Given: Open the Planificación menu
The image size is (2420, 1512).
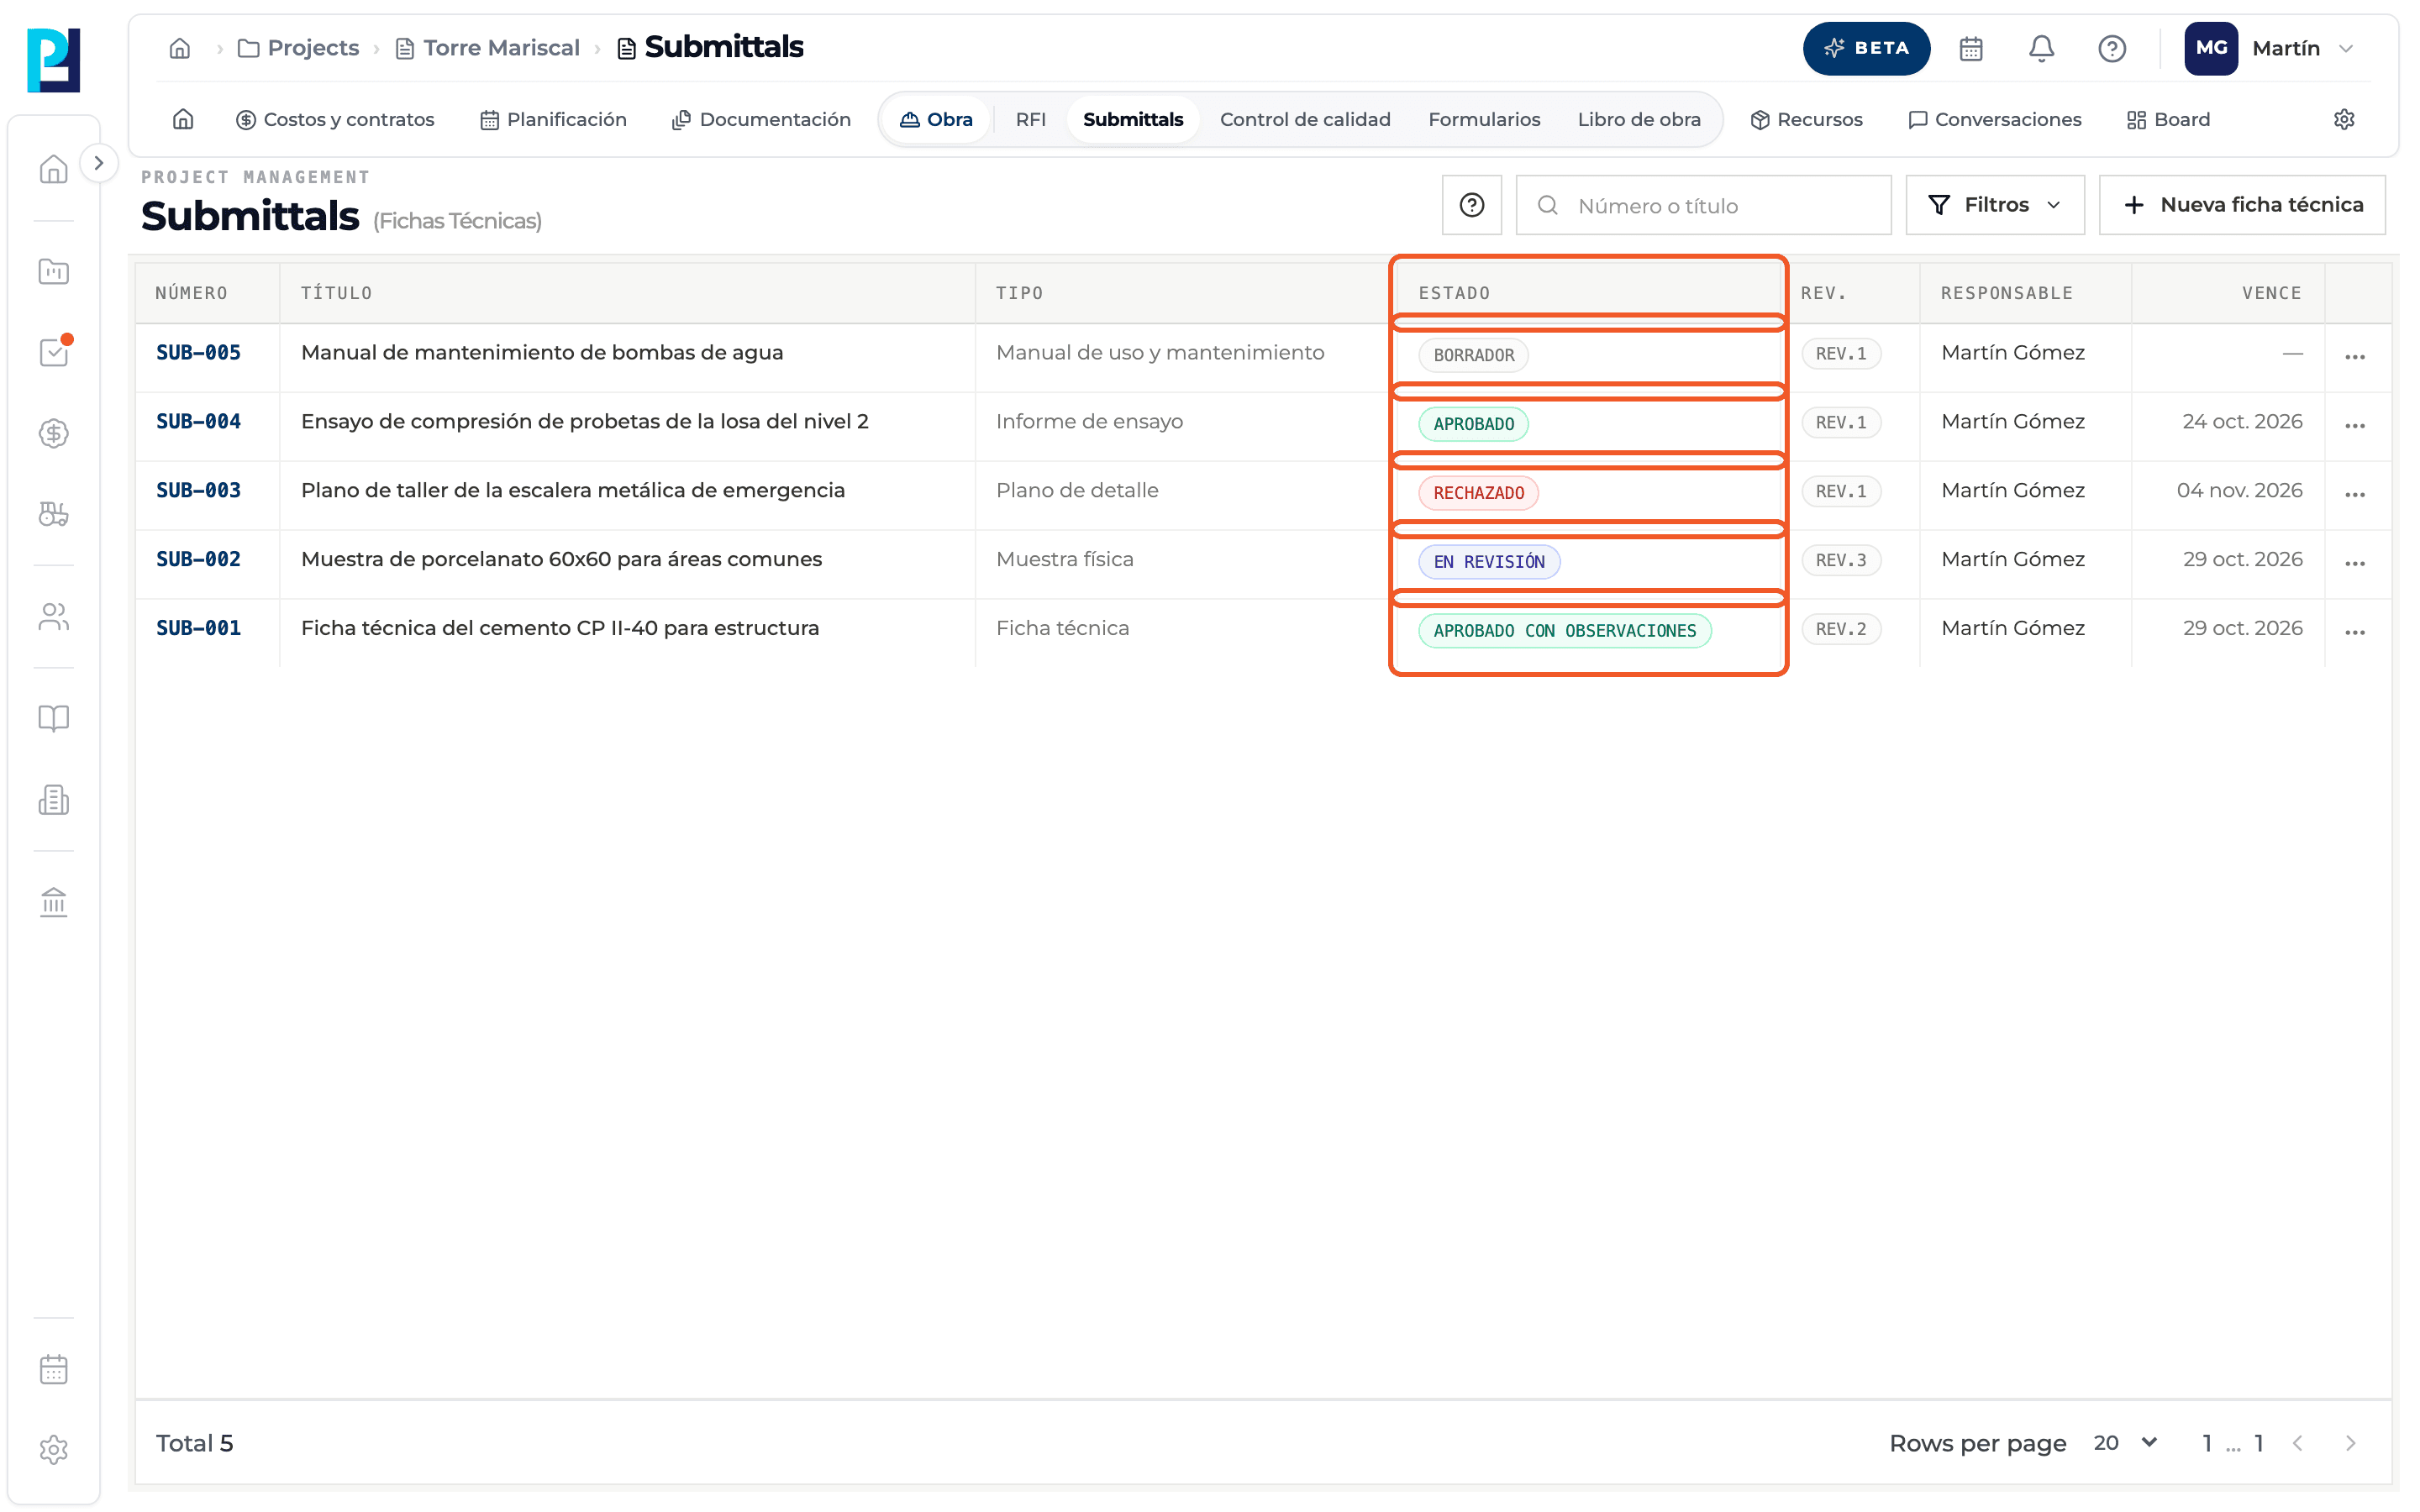Looking at the screenshot, I should (553, 119).
